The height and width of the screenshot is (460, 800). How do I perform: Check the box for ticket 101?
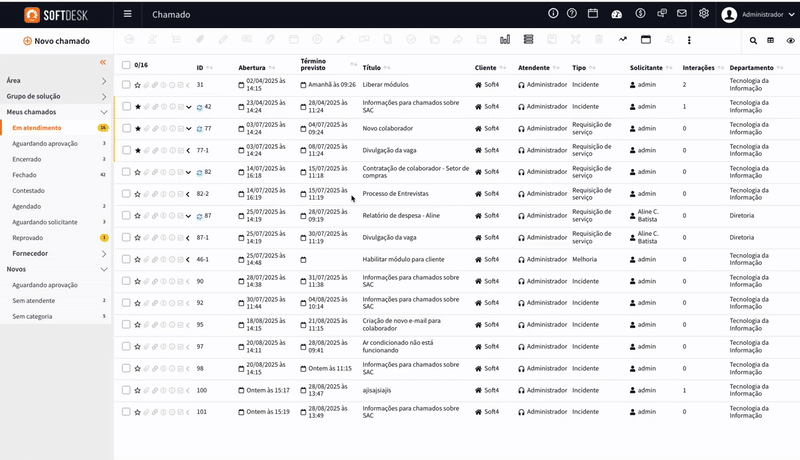126,412
